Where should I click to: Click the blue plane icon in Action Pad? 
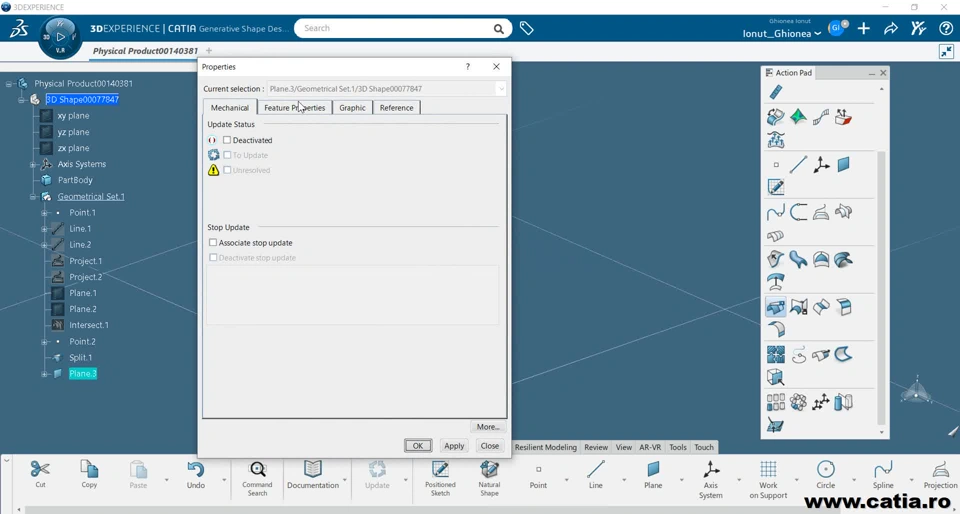coord(844,164)
